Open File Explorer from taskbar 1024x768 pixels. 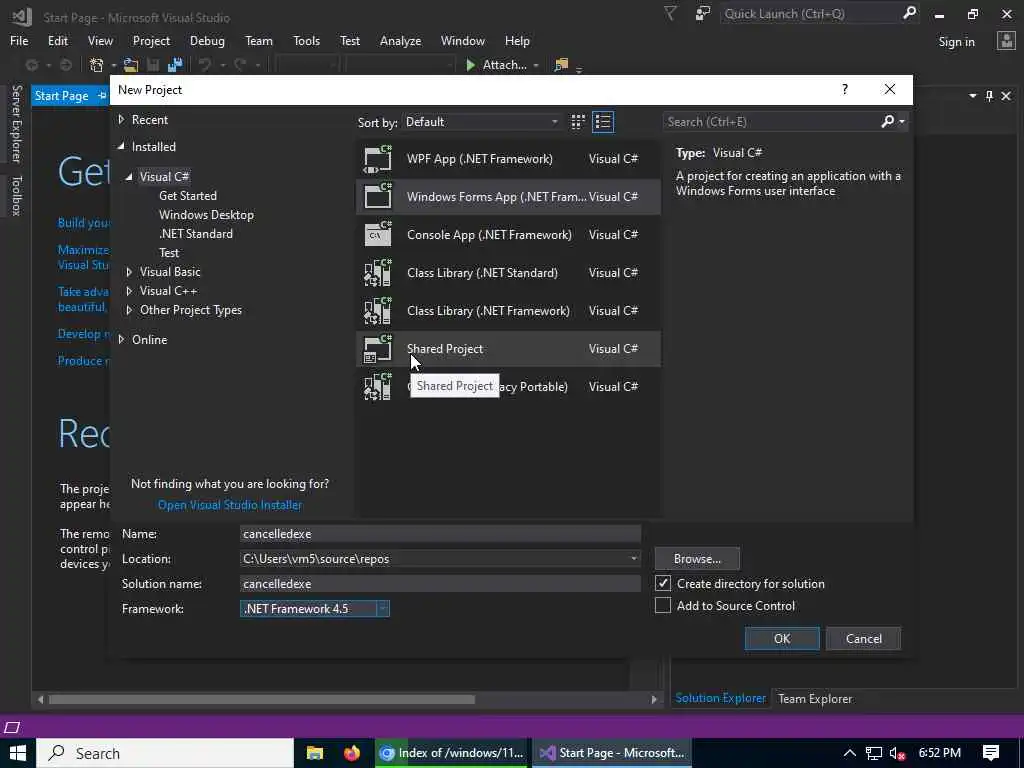[315, 753]
